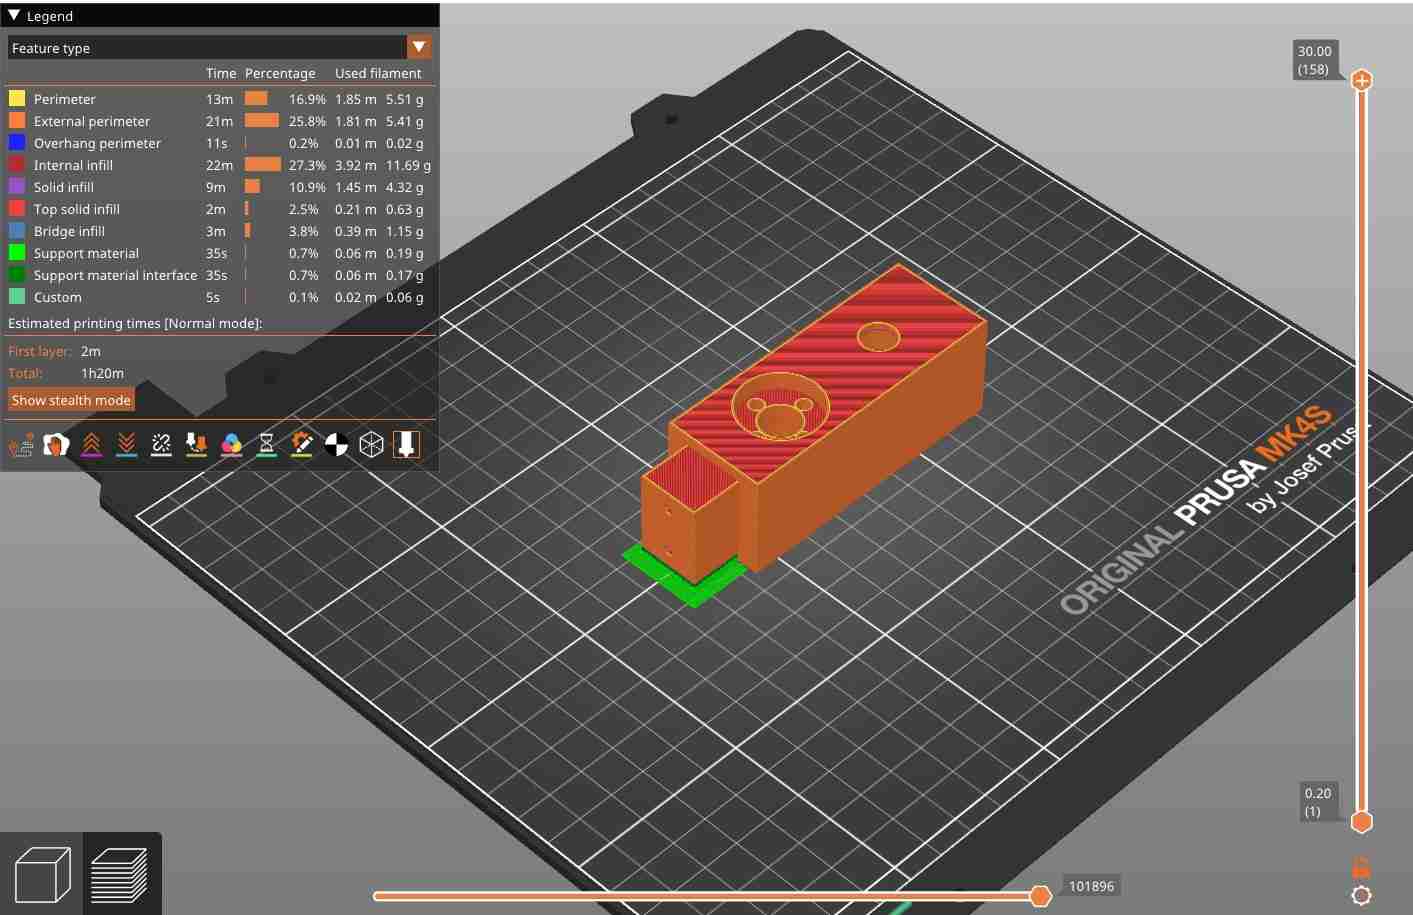The image size is (1413, 915).
Task: Toggle wipe moves visibility icon
Action: pyautogui.click(x=56, y=444)
